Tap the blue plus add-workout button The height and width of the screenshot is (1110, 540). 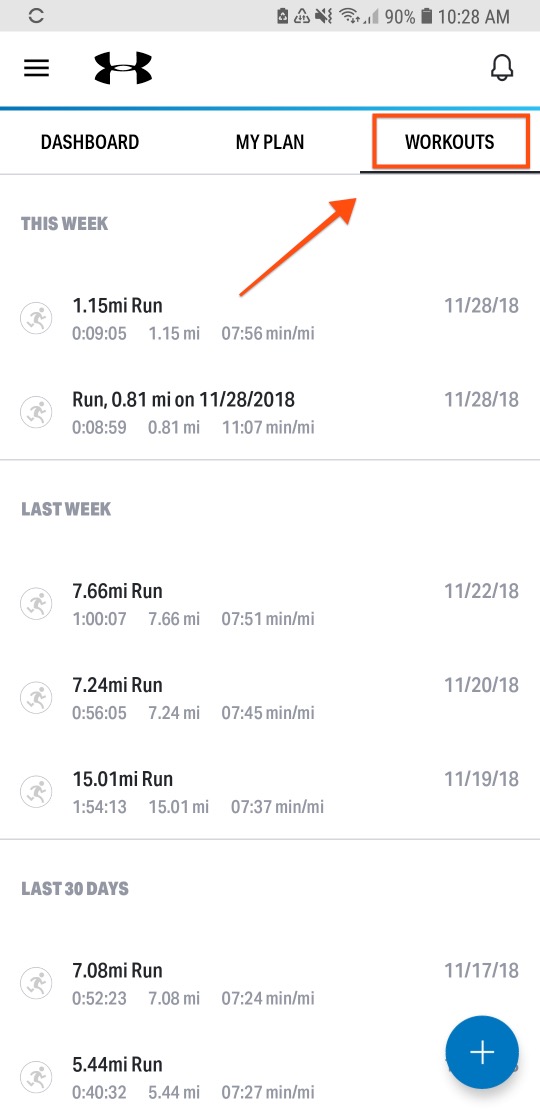(x=482, y=1052)
